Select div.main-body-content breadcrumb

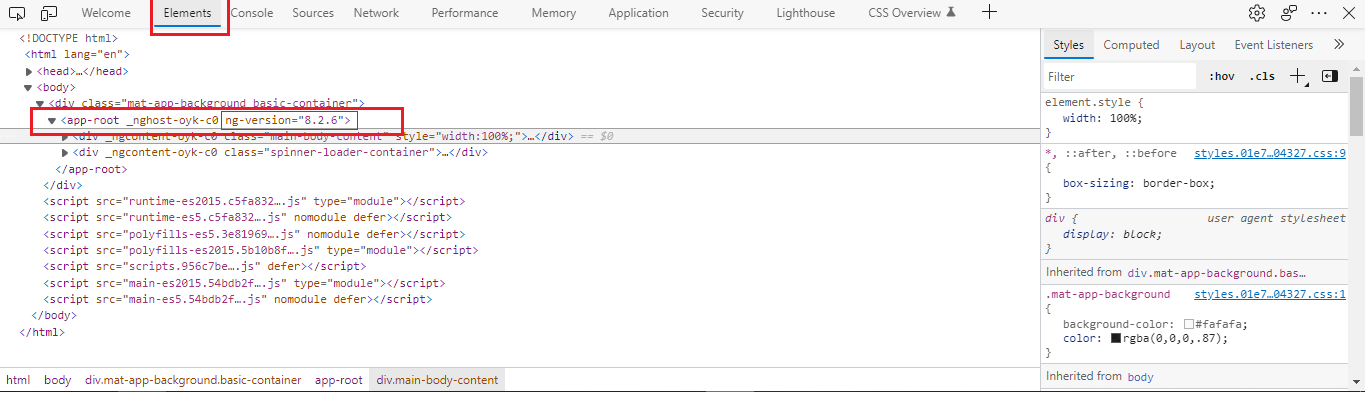tap(436, 380)
